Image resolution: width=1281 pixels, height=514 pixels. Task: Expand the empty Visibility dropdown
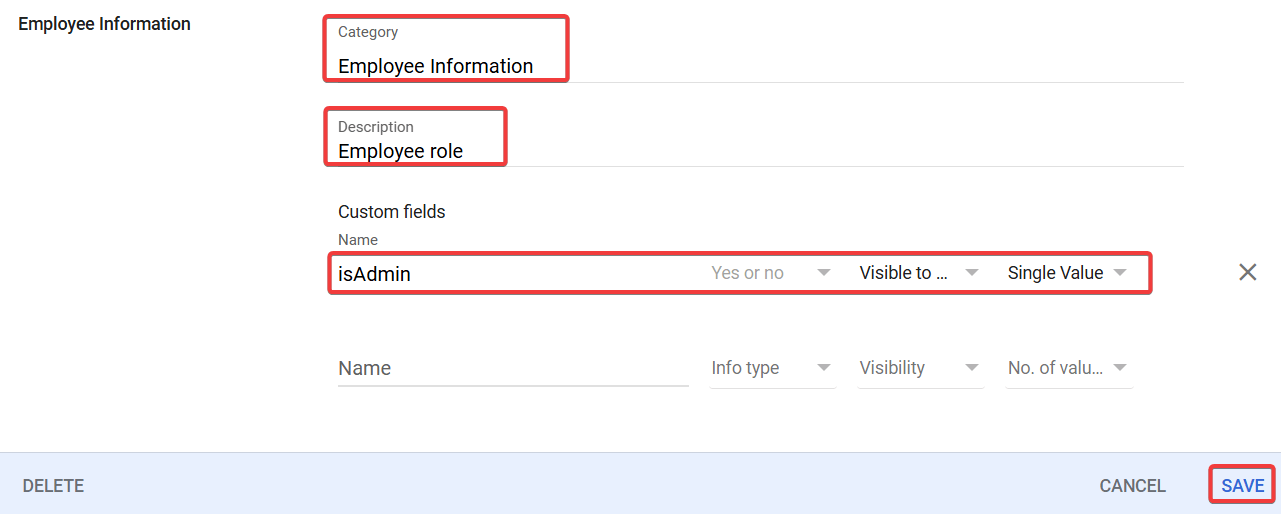918,368
